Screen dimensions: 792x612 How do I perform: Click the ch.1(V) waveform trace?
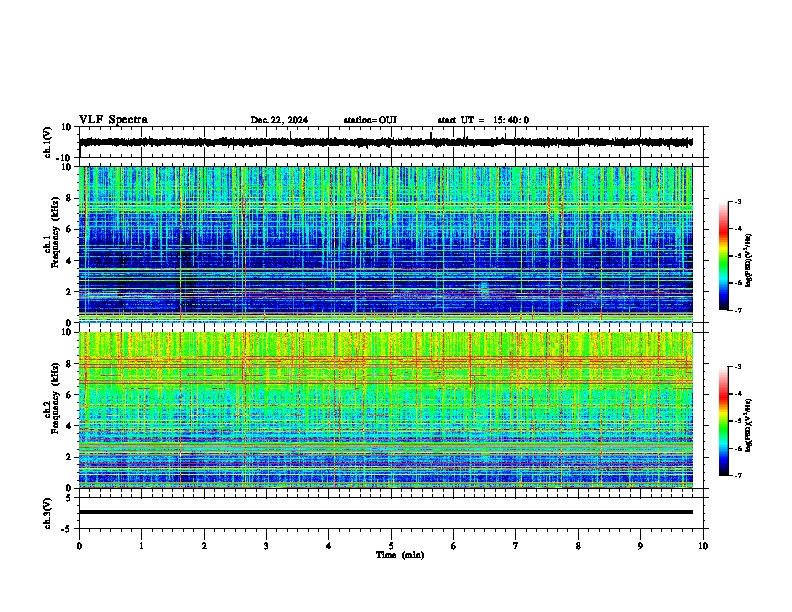point(385,142)
